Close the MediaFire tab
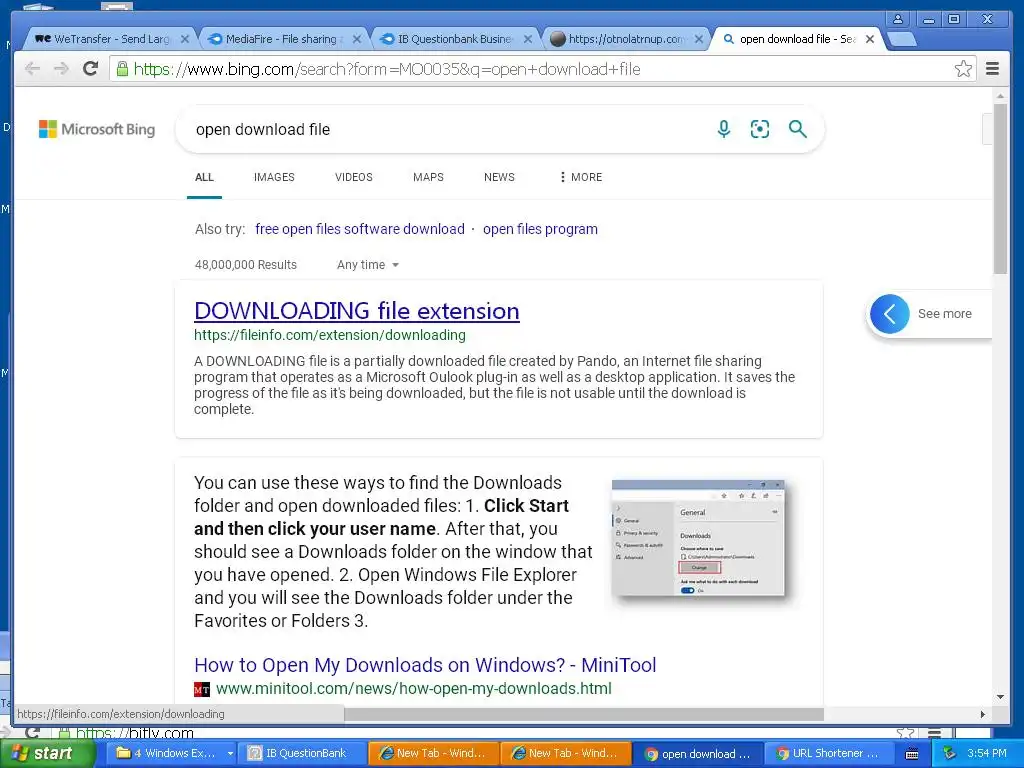 [357, 39]
